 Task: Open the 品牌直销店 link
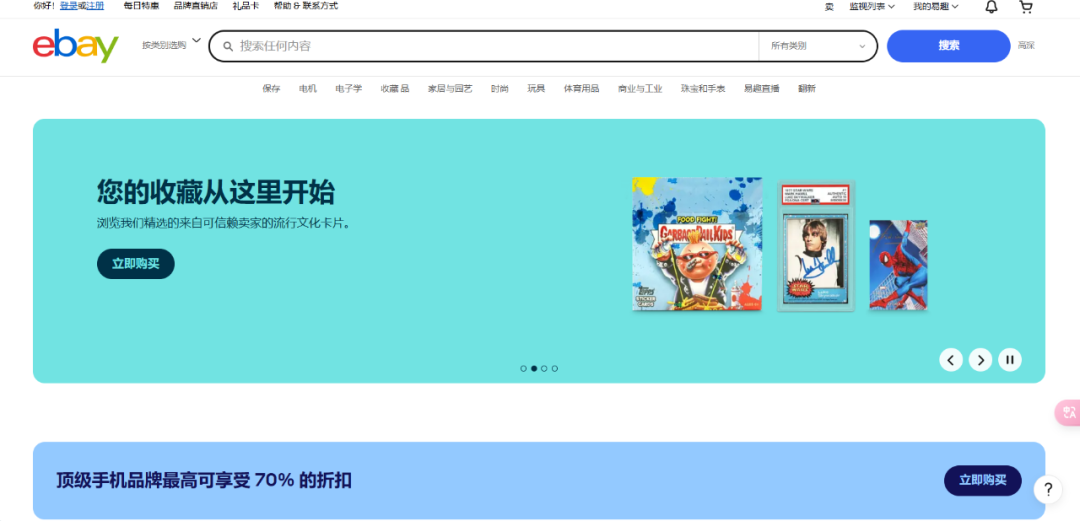(196, 6)
